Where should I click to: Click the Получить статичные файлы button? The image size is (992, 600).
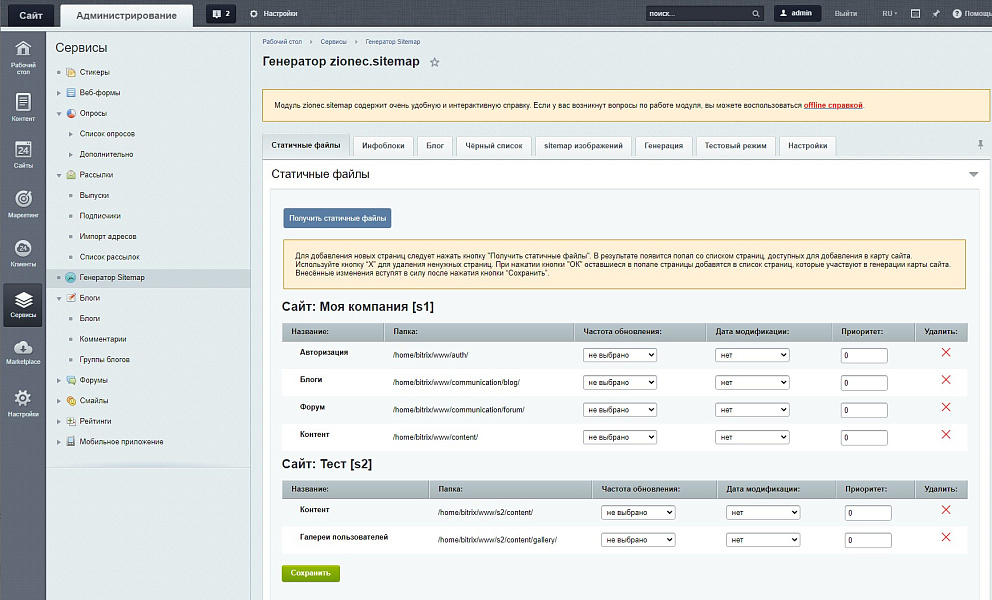[337, 218]
